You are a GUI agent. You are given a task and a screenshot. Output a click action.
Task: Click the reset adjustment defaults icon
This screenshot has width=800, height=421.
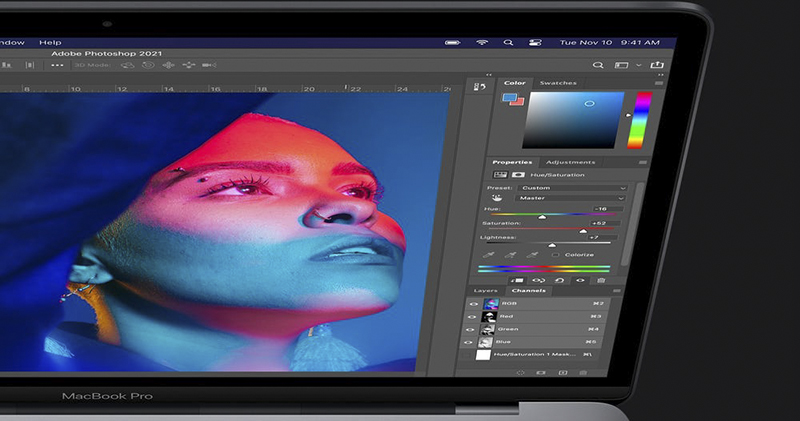[x=559, y=280]
